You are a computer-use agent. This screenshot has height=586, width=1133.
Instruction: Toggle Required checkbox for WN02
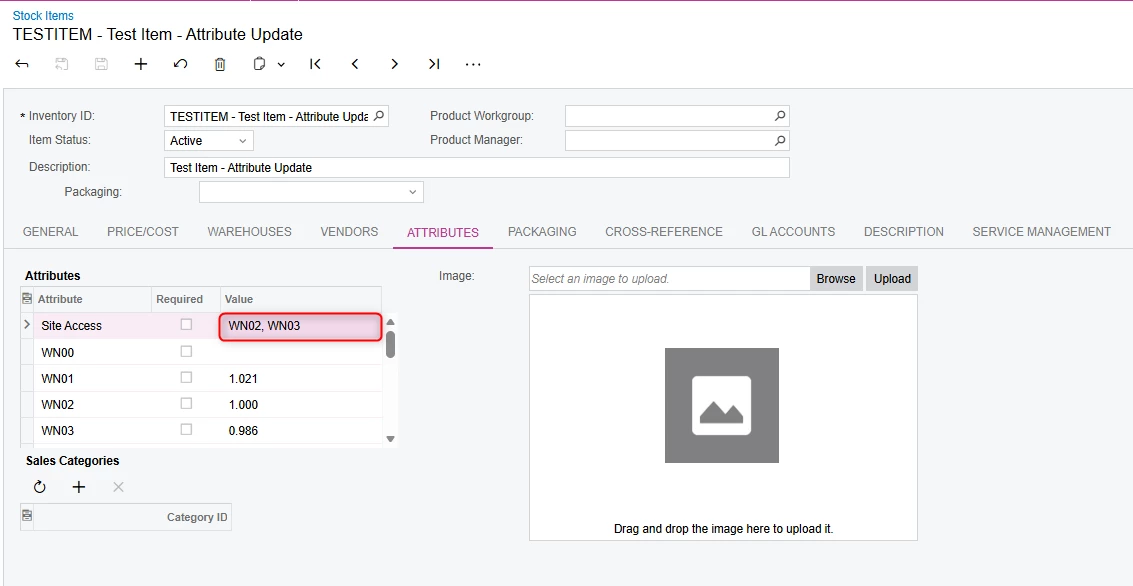pos(186,403)
